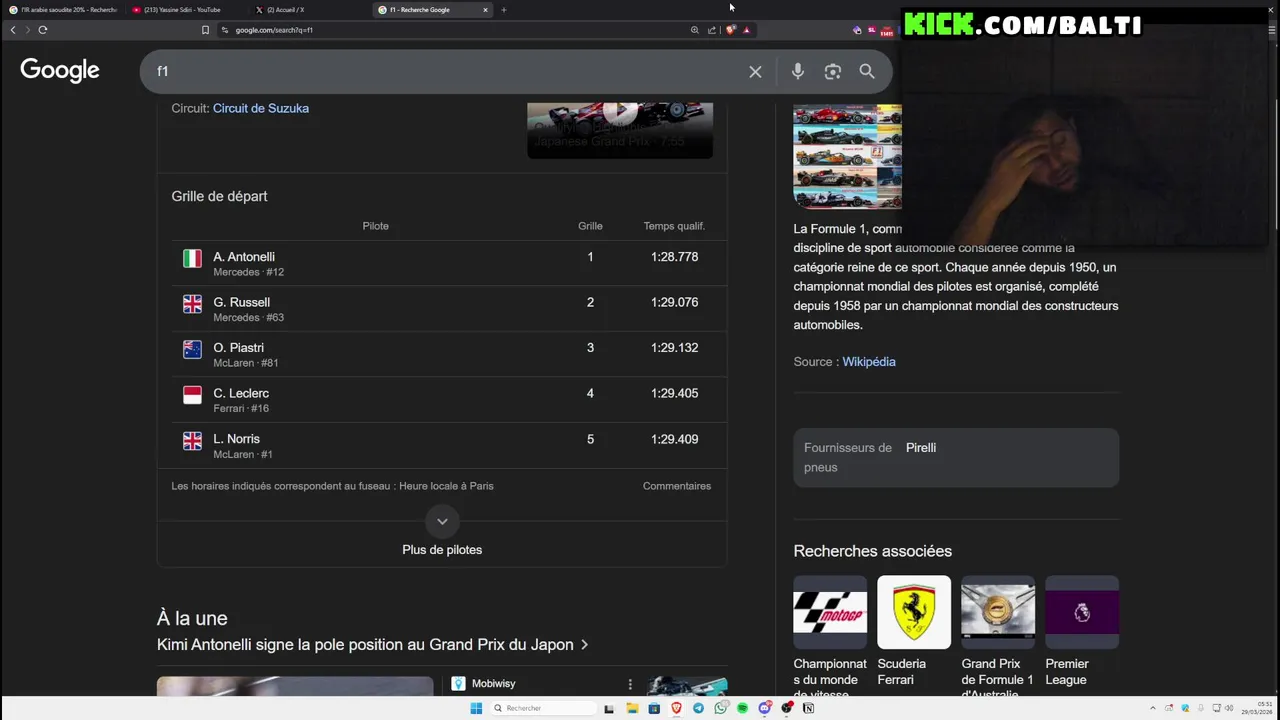
Task: Switch to FIR arabie saoudite tab
Action: point(62,10)
